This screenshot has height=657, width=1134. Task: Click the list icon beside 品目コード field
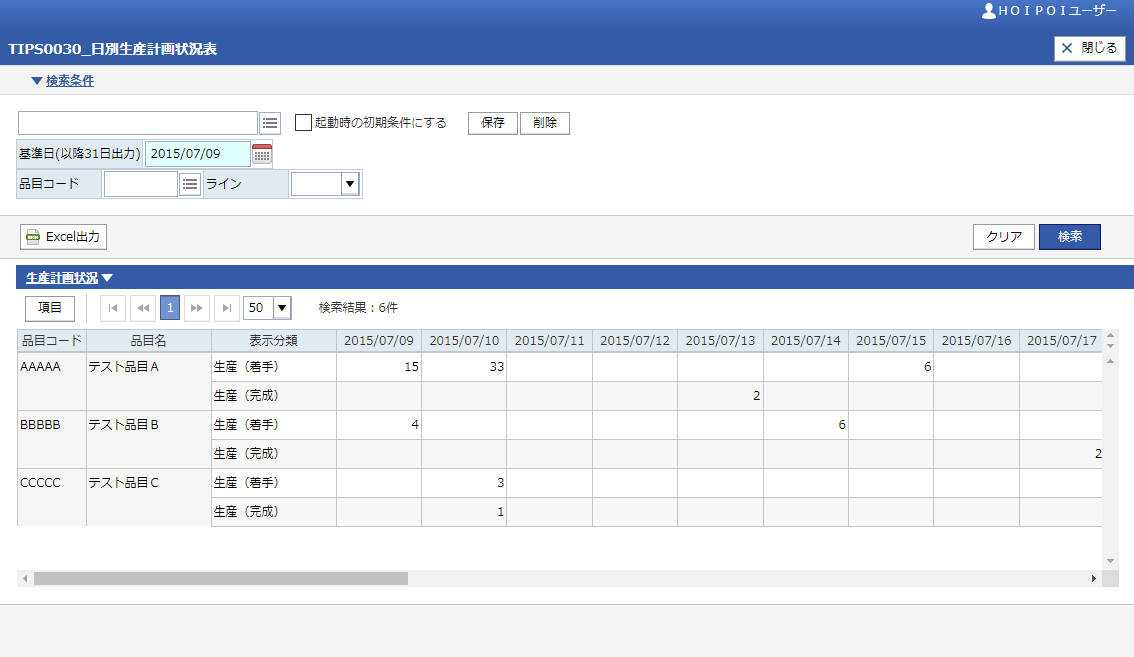coord(190,184)
